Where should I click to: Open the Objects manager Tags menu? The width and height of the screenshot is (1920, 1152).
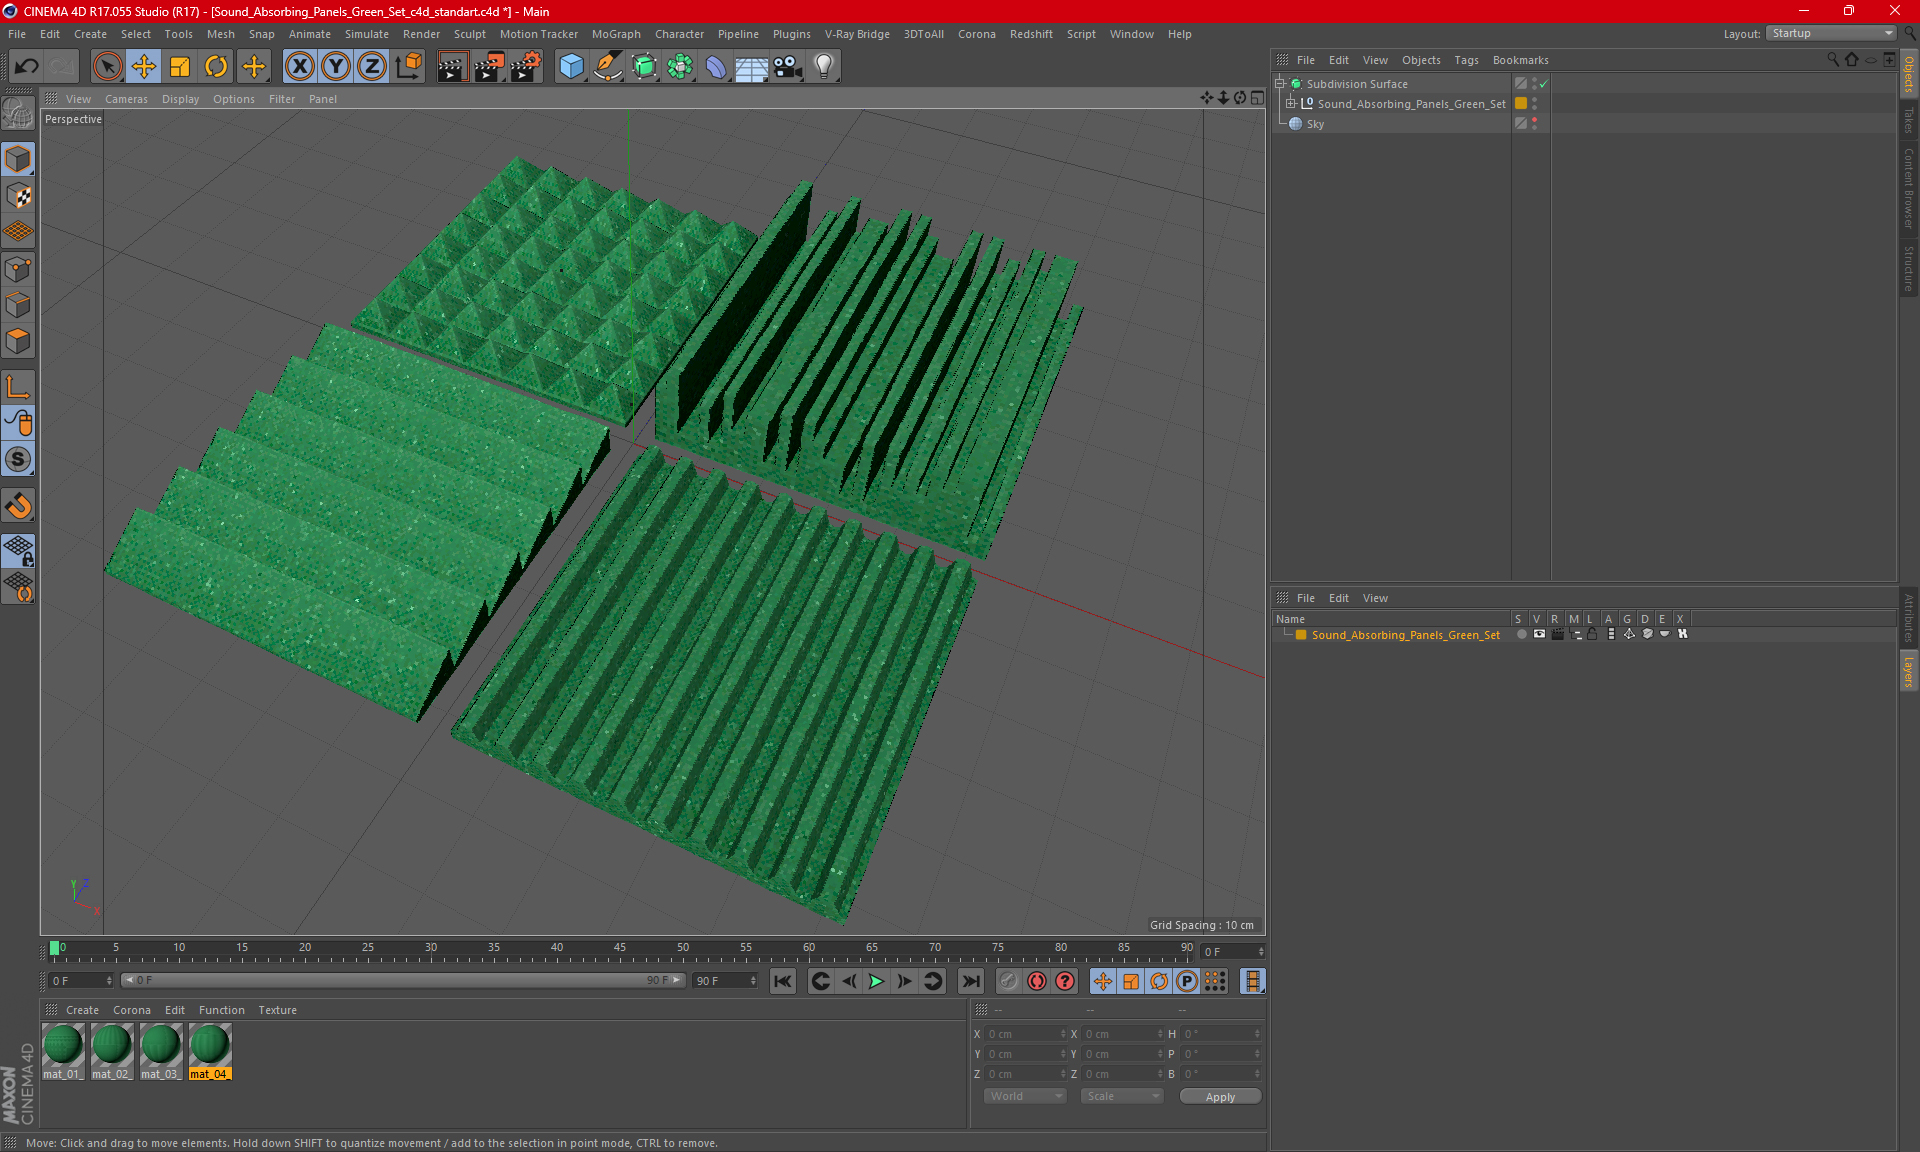tap(1466, 60)
